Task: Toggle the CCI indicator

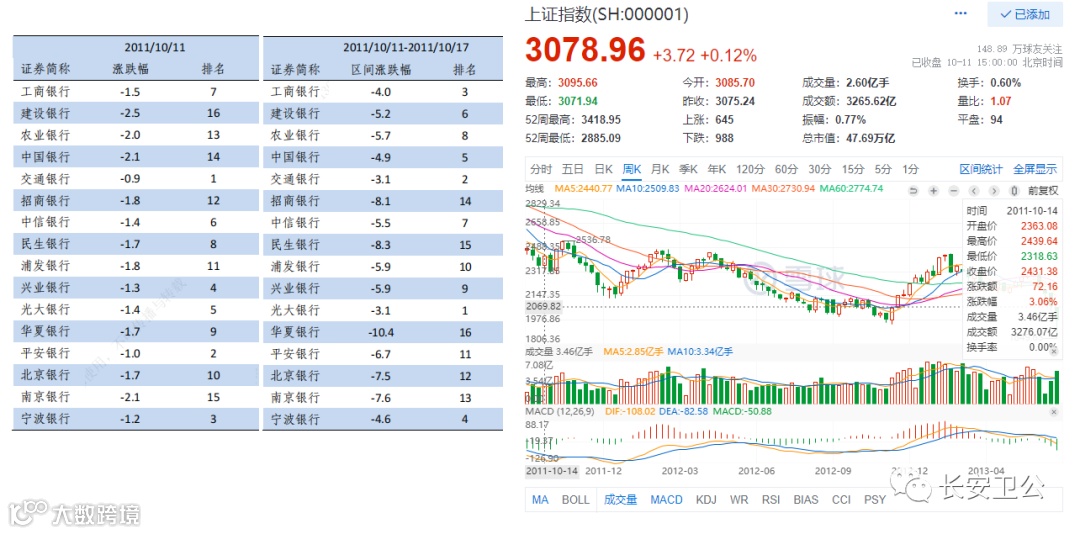Action: click(841, 500)
